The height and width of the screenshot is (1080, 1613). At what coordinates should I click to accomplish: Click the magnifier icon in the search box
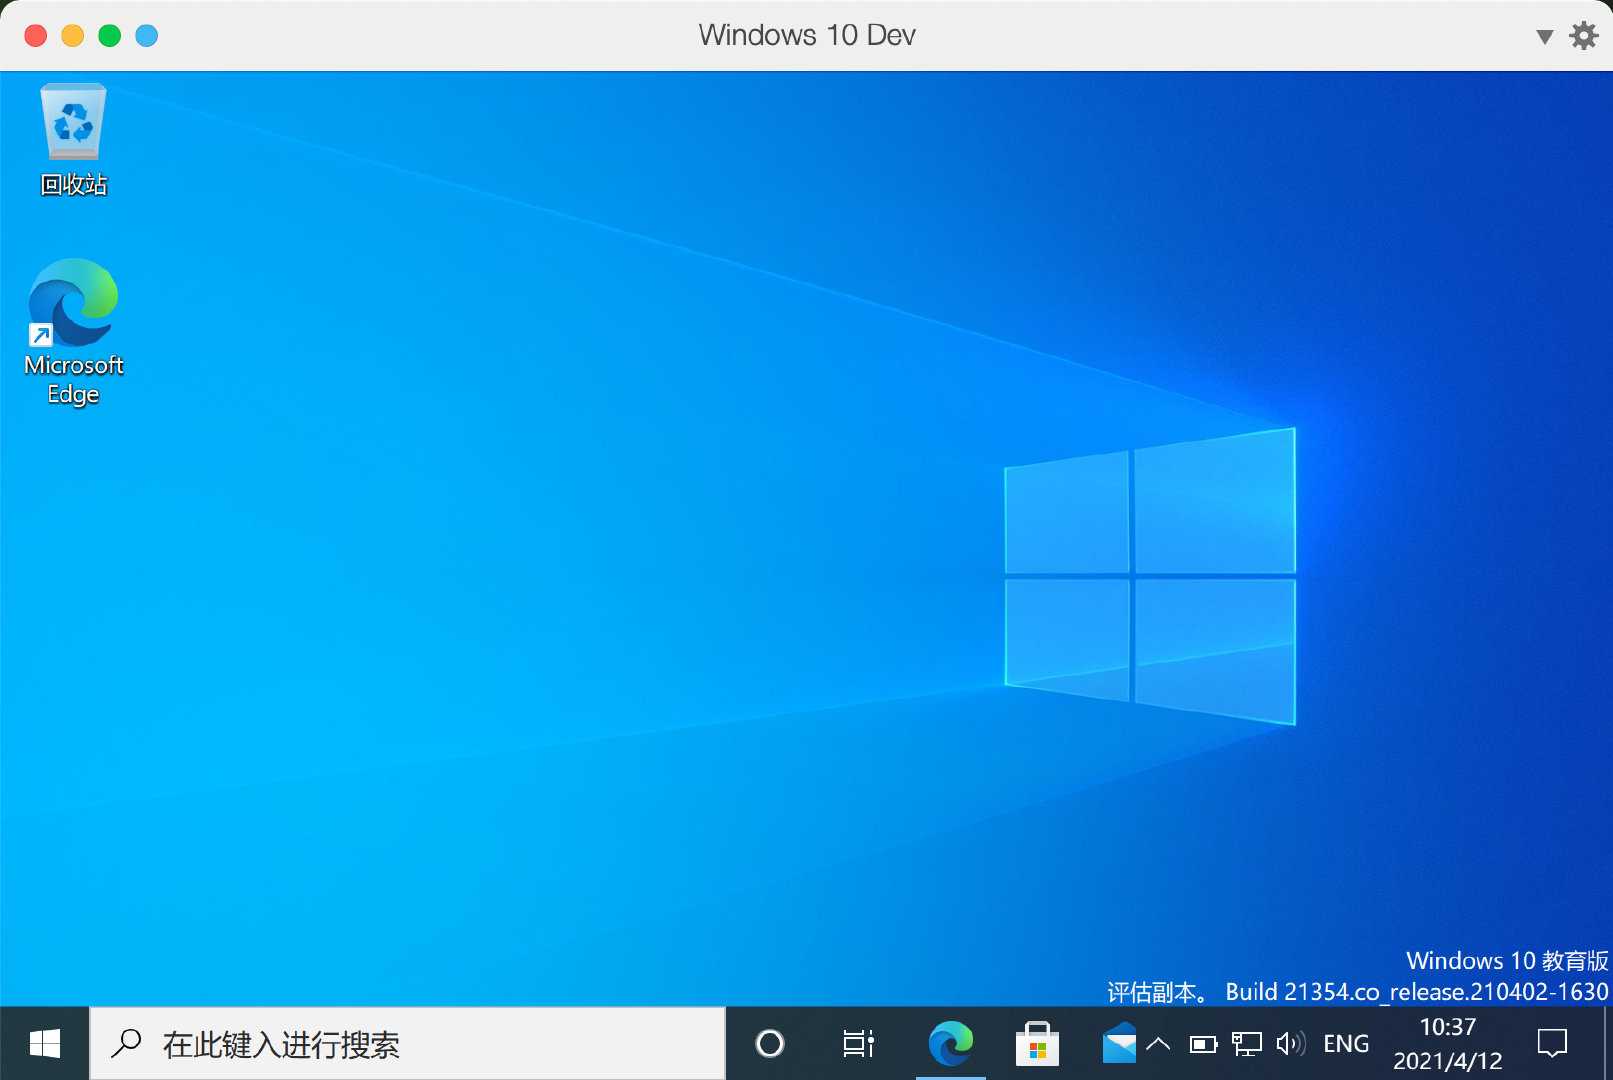(126, 1043)
